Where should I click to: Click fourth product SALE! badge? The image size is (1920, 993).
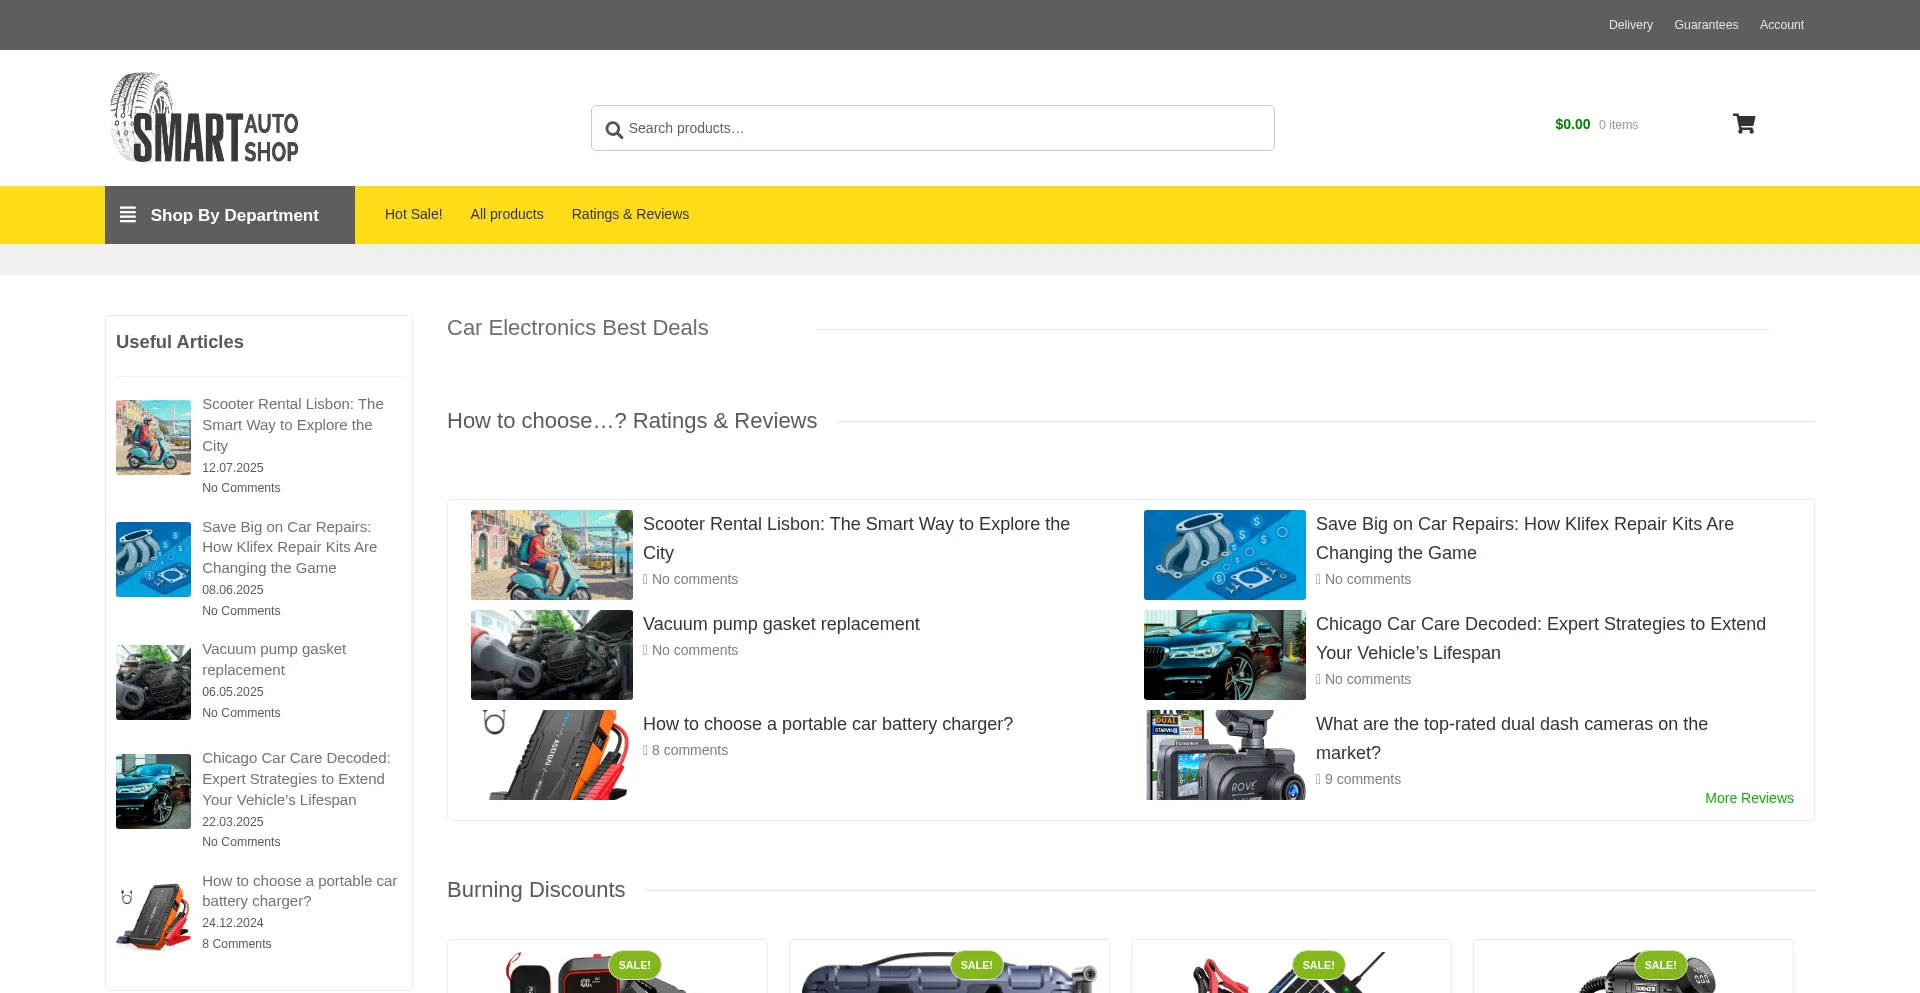click(x=1660, y=965)
